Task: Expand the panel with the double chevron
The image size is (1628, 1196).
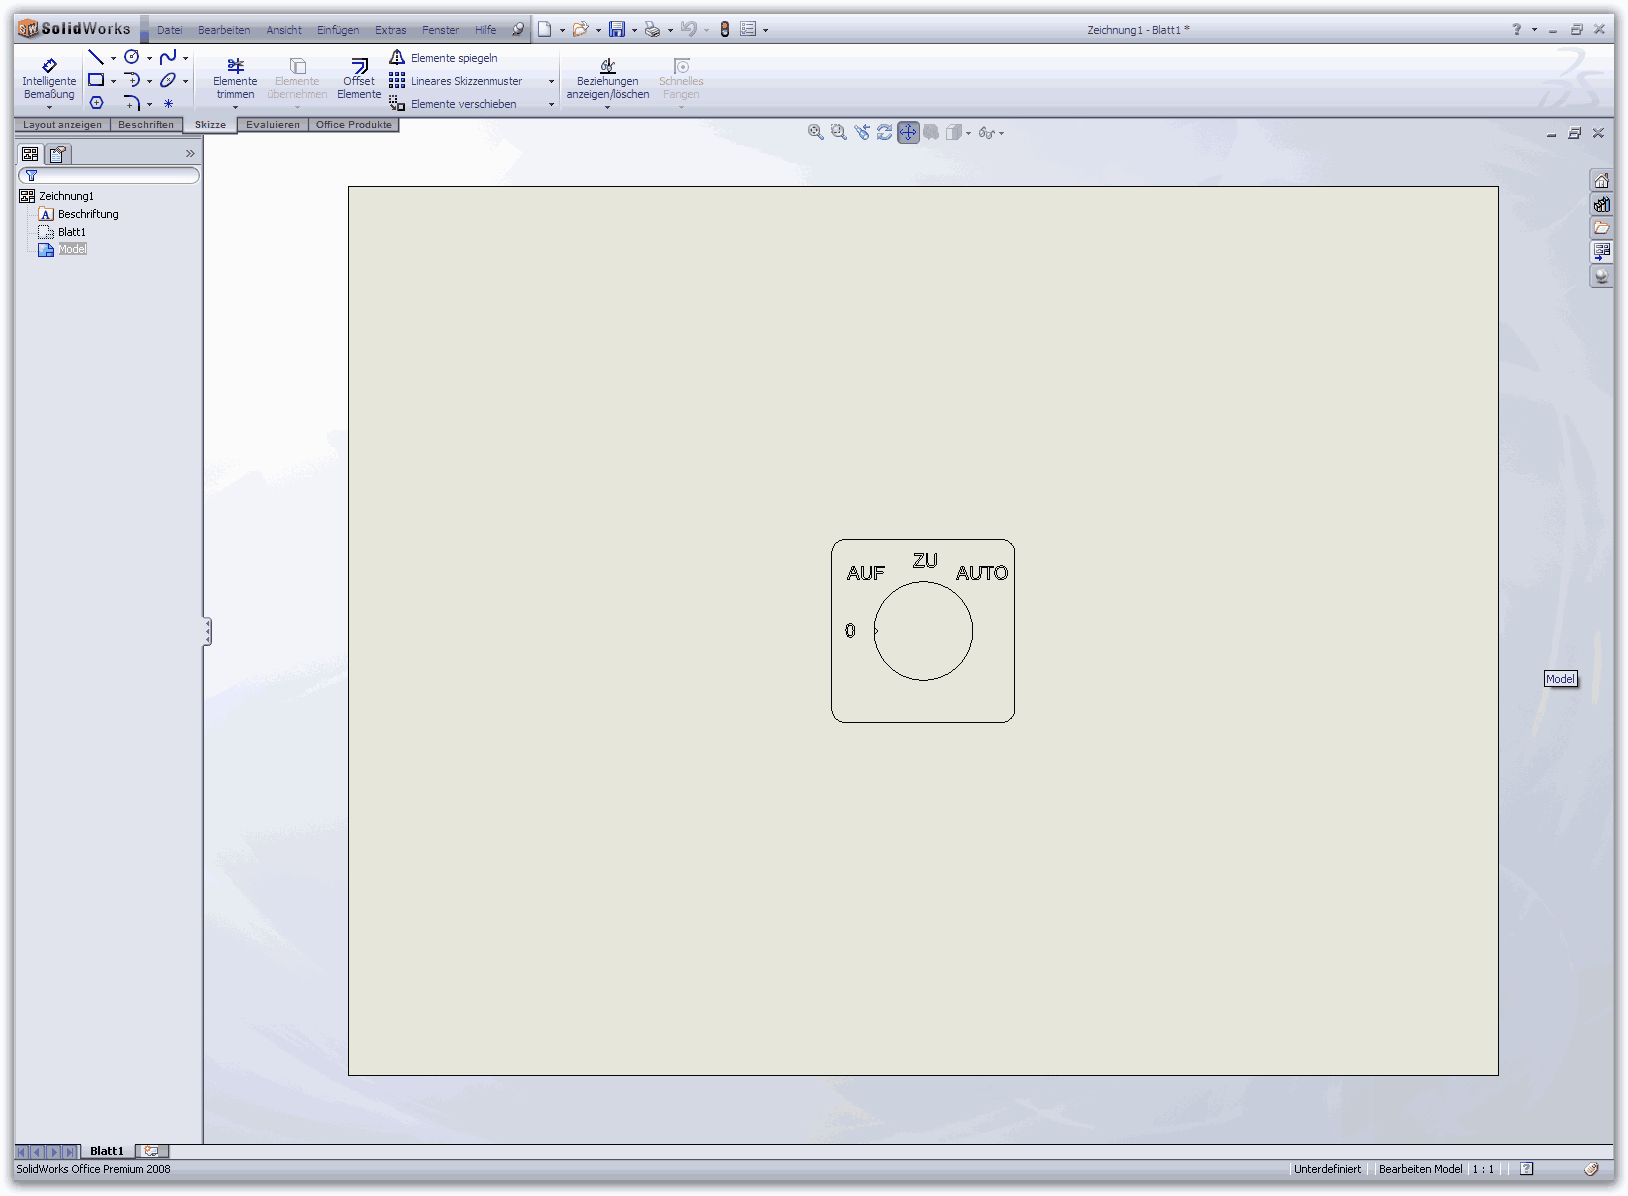Action: click(190, 154)
